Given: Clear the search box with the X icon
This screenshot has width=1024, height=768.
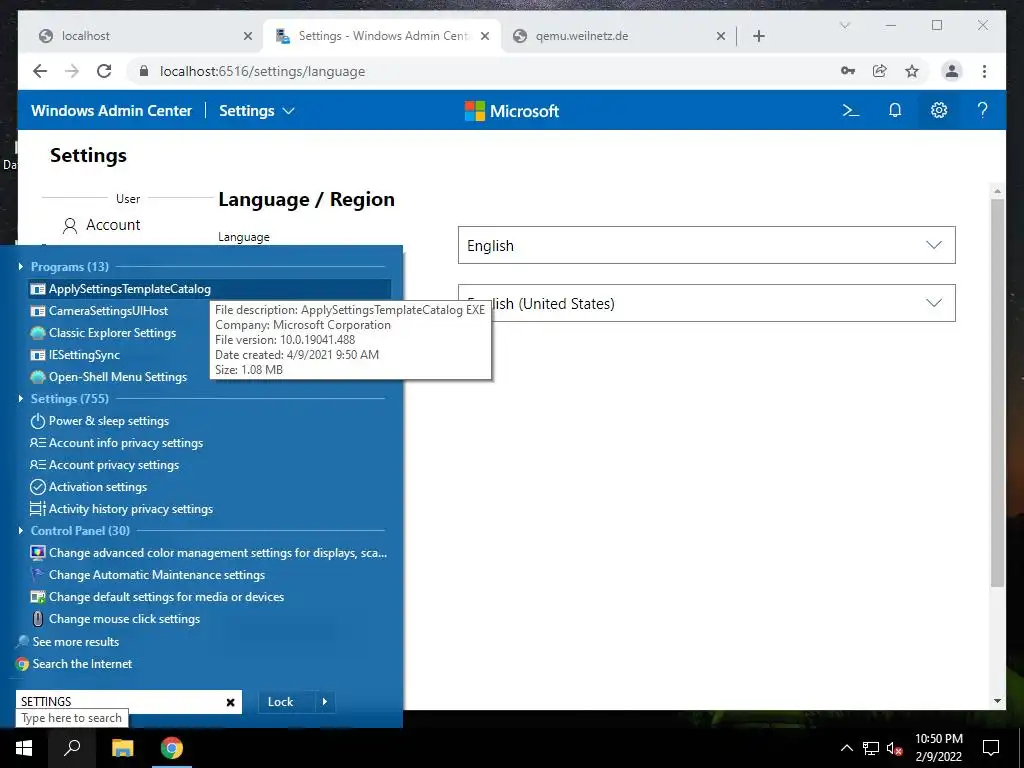Looking at the screenshot, I should click(x=230, y=702).
